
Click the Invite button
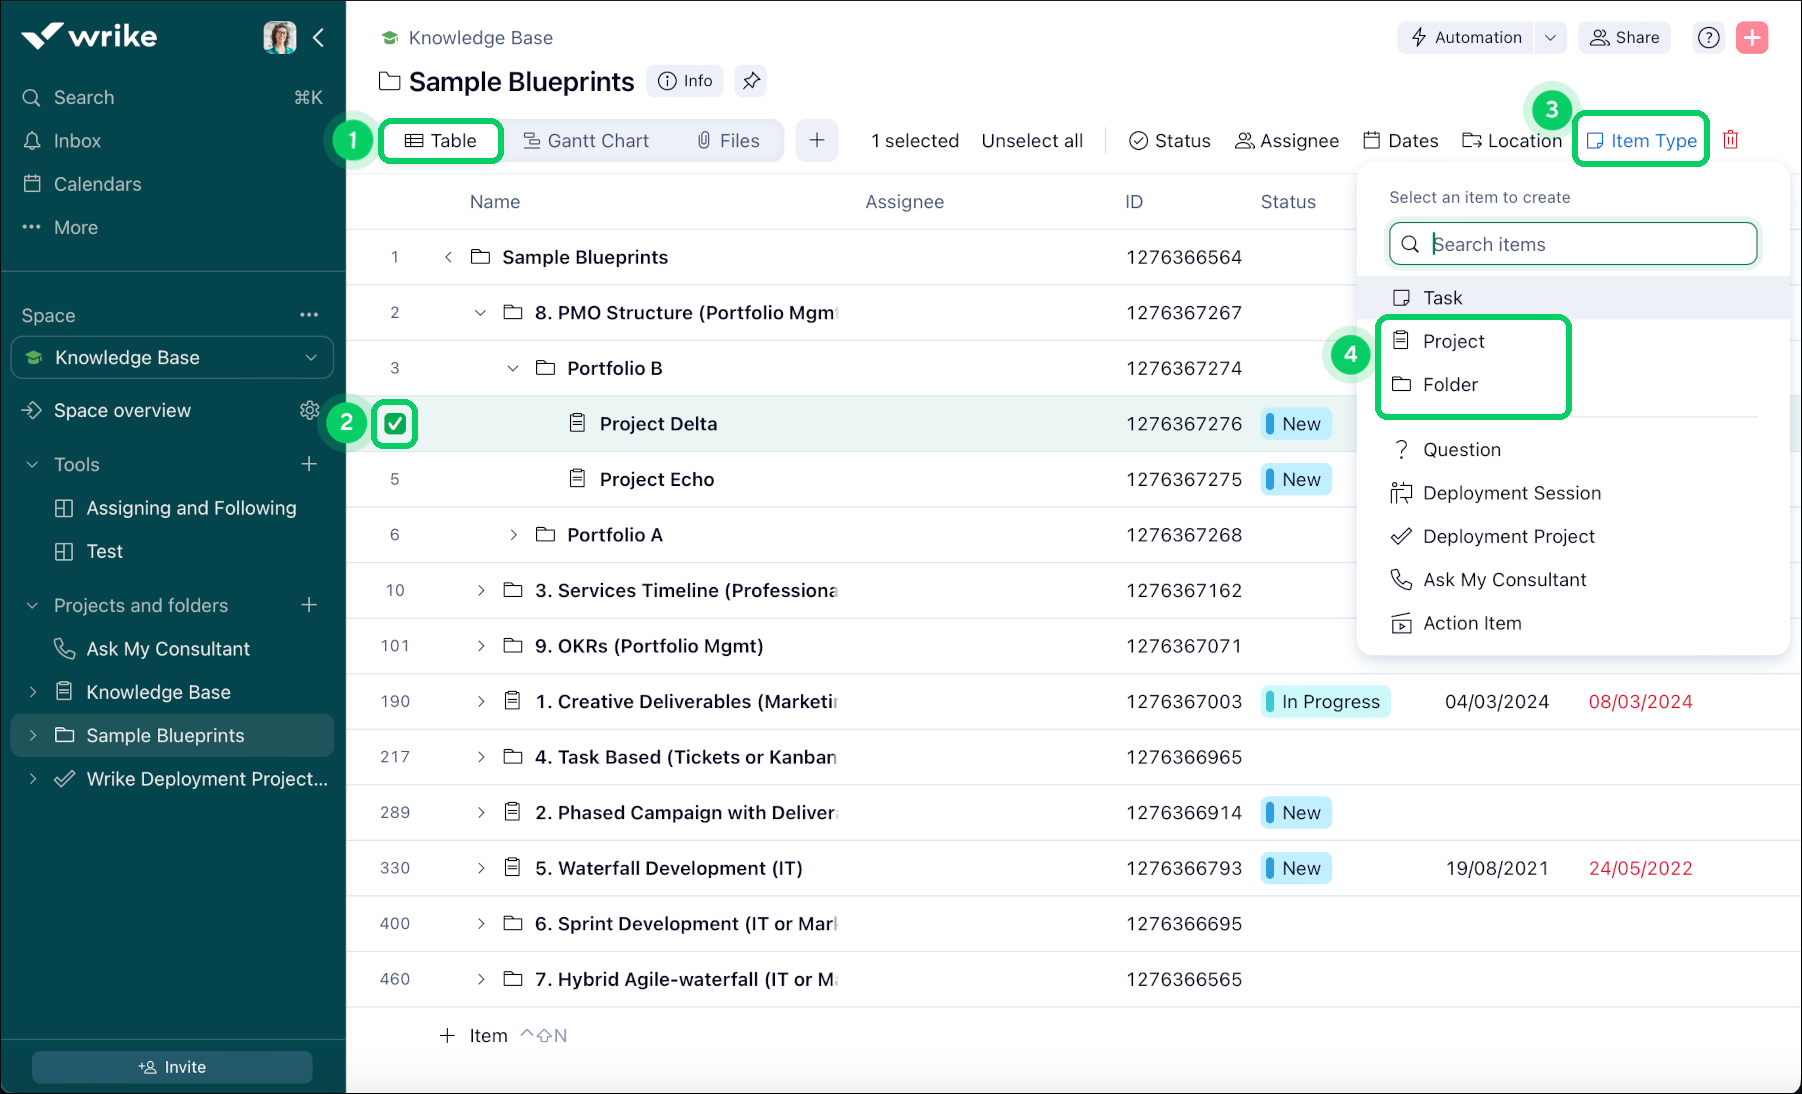(172, 1067)
